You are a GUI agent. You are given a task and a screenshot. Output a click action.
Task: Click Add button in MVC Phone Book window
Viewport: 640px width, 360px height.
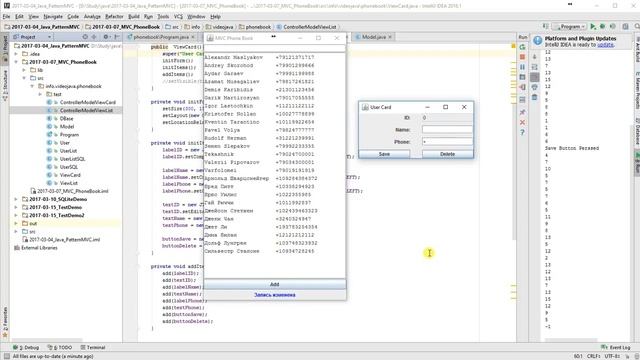point(275,284)
